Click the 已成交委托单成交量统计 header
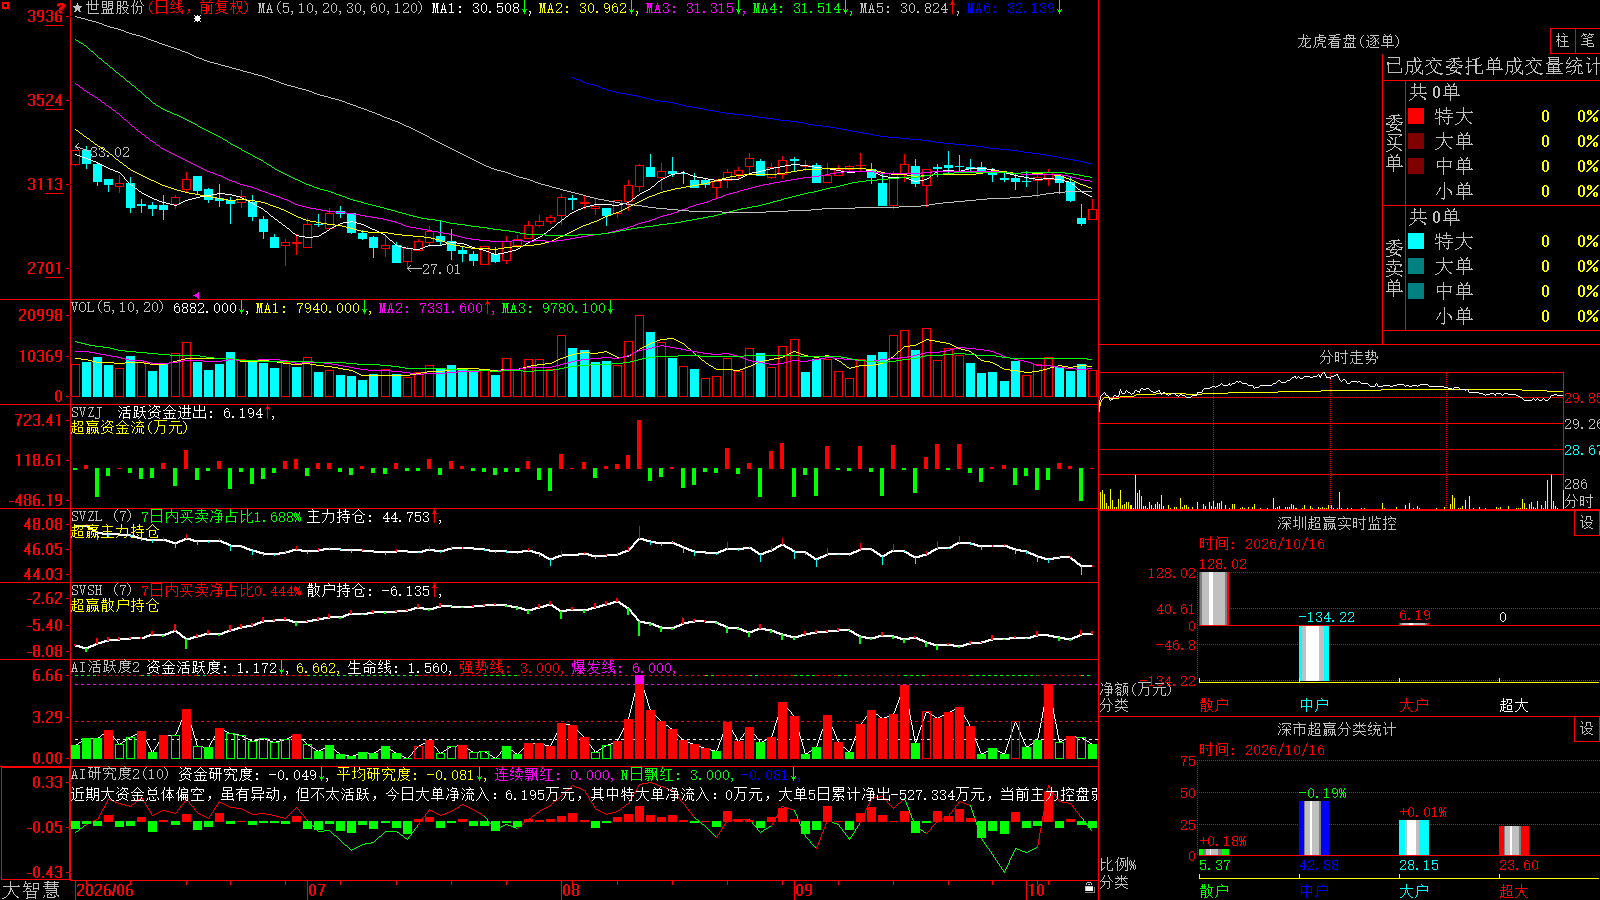The height and width of the screenshot is (900, 1600). [1492, 66]
